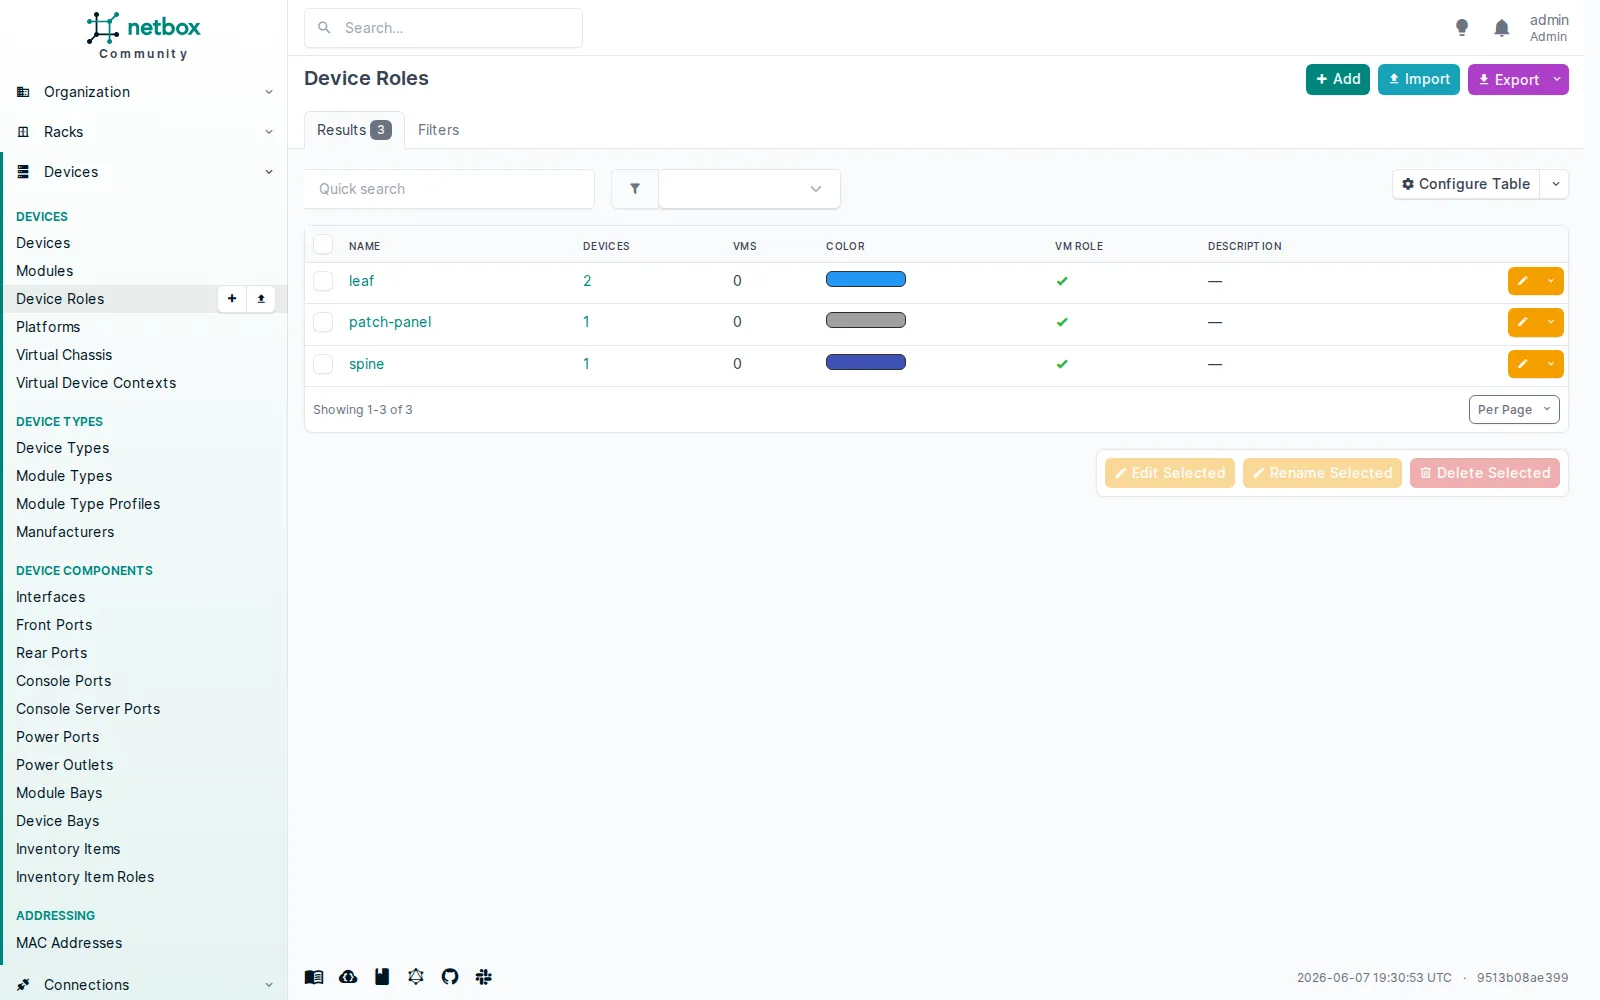1600x1000 pixels.
Task: Switch to the Results tab
Action: point(354,130)
